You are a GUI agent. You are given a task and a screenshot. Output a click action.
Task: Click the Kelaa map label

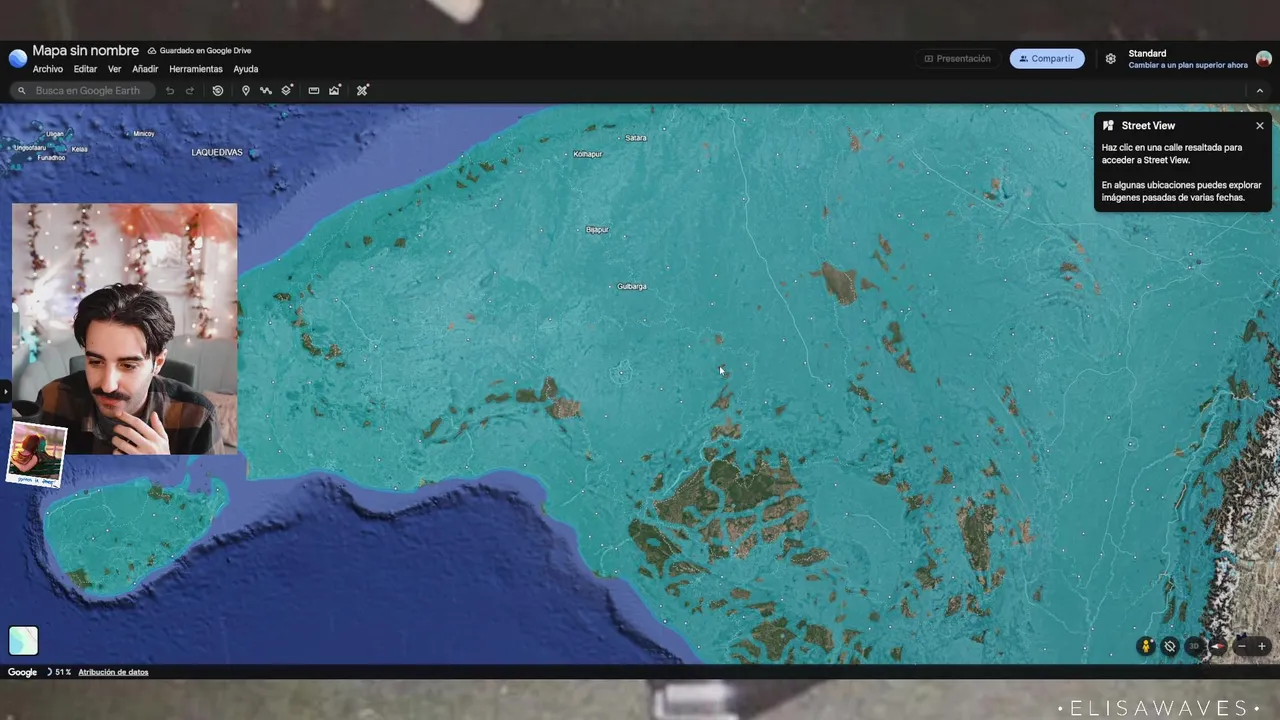point(80,149)
